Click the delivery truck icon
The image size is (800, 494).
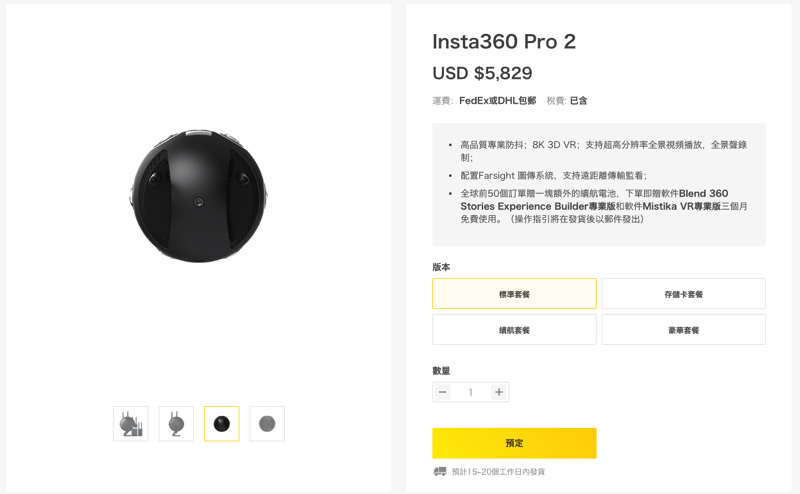click(x=440, y=472)
